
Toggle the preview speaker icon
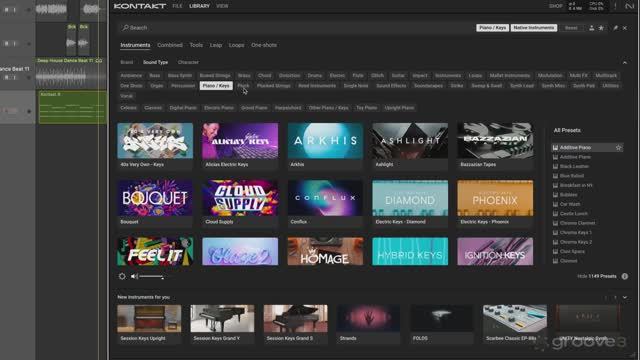pos(134,276)
